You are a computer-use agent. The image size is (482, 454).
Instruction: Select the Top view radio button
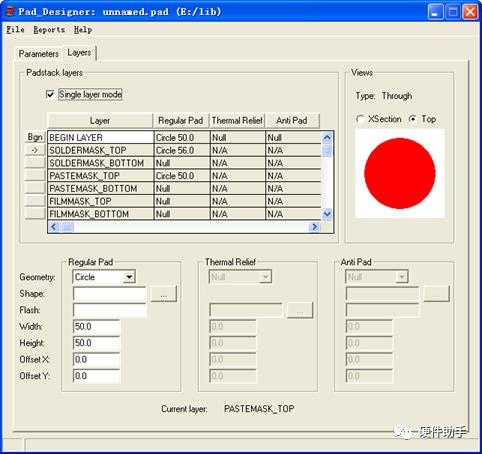tap(413, 119)
